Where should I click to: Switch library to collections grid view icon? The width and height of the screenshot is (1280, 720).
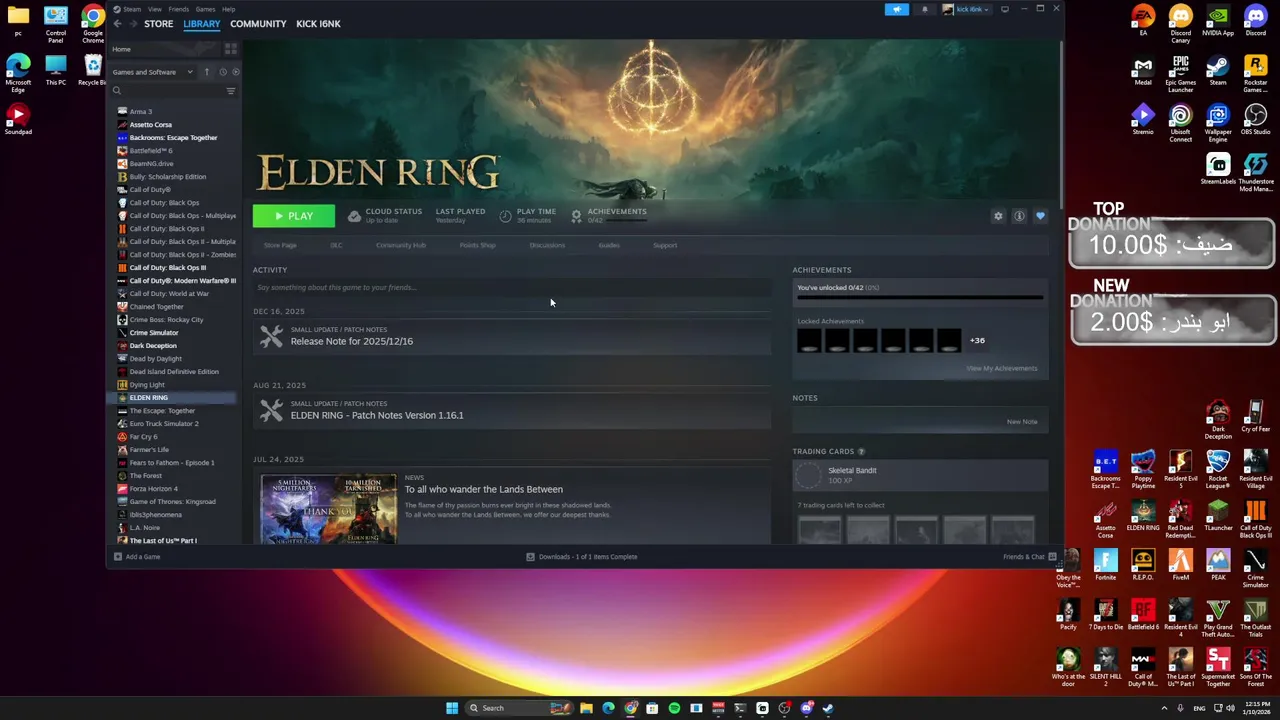click(230, 49)
